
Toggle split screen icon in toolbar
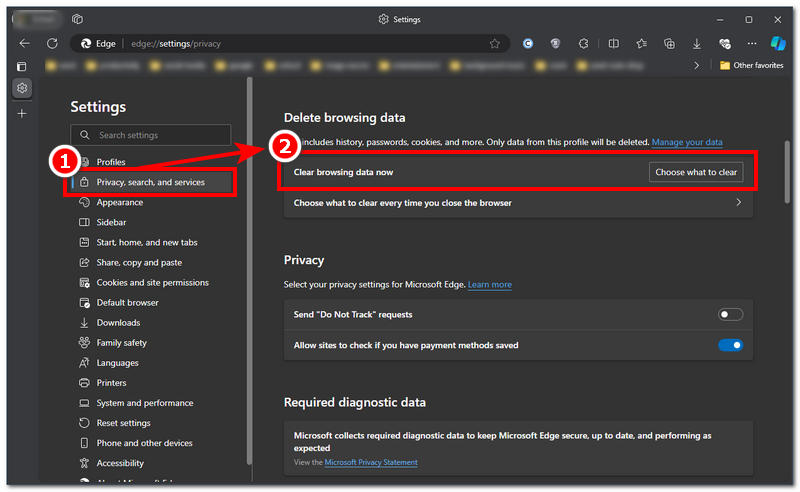click(613, 44)
